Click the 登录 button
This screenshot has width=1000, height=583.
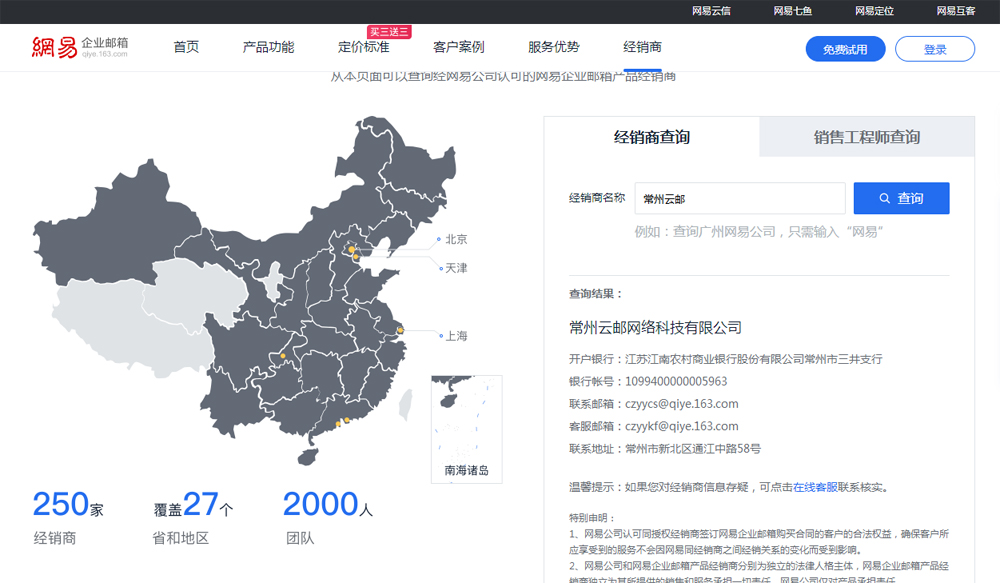(935, 49)
